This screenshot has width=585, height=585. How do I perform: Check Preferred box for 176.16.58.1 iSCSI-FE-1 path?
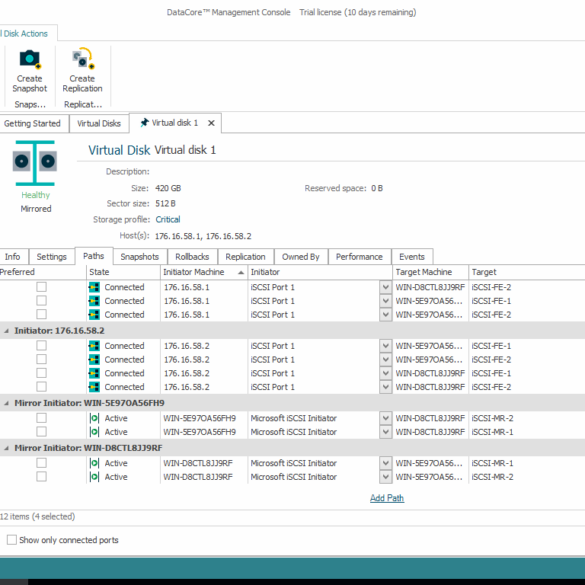[41, 301]
